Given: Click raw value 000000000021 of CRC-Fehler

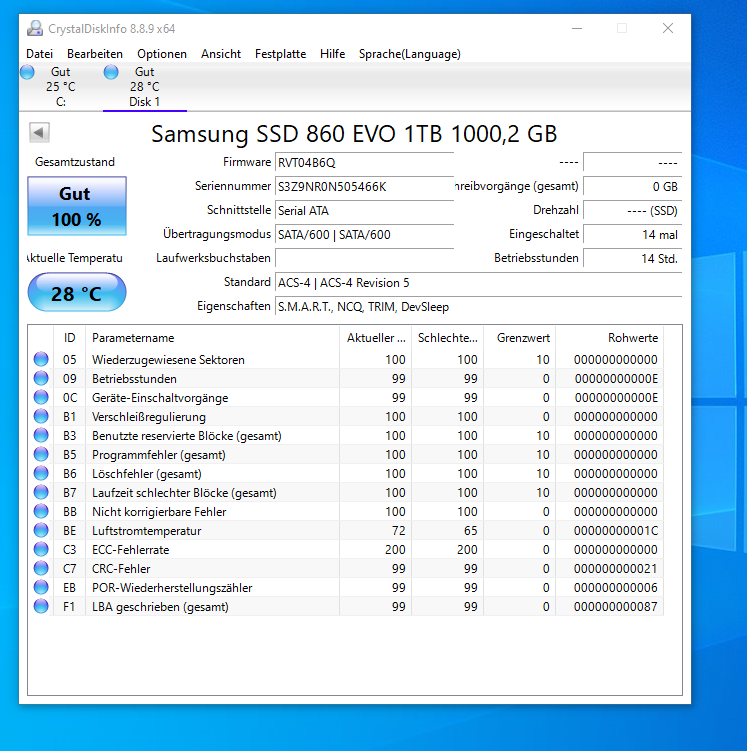Looking at the screenshot, I should click(x=616, y=569).
